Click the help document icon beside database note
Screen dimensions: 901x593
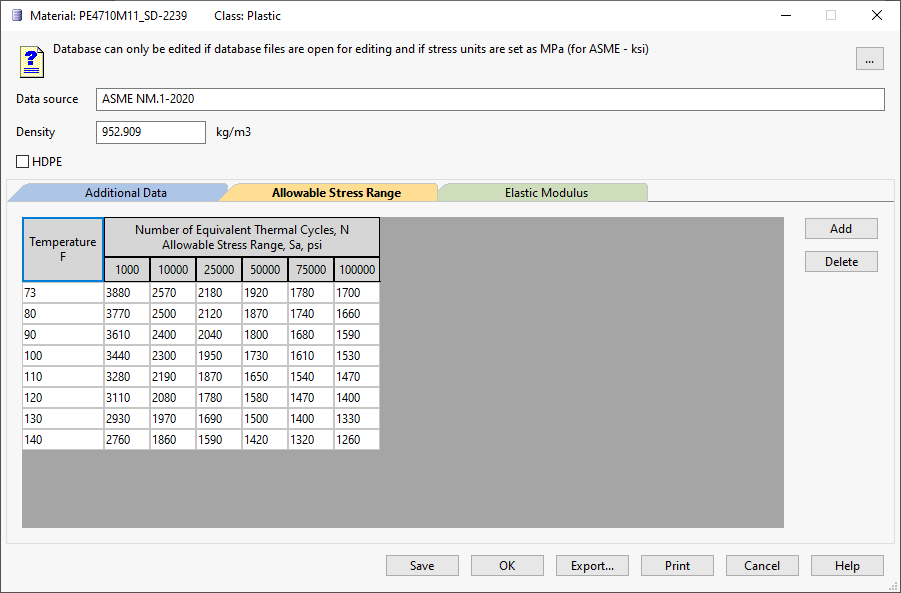(x=32, y=61)
